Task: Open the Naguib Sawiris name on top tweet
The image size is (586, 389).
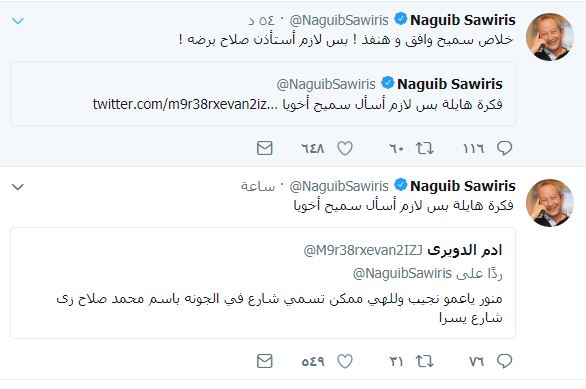Action: coord(463,20)
